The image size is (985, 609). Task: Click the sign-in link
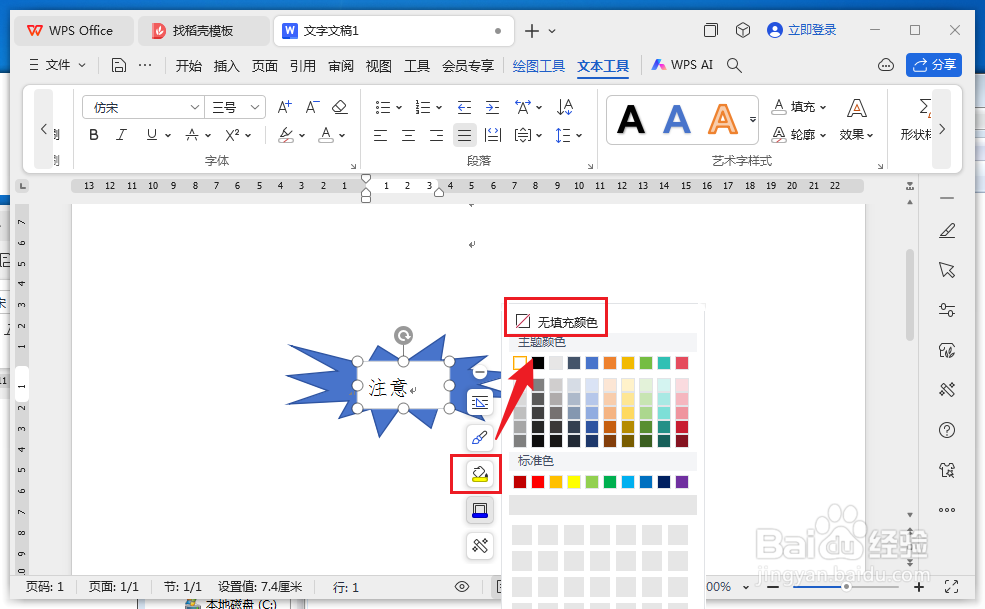(x=802, y=30)
